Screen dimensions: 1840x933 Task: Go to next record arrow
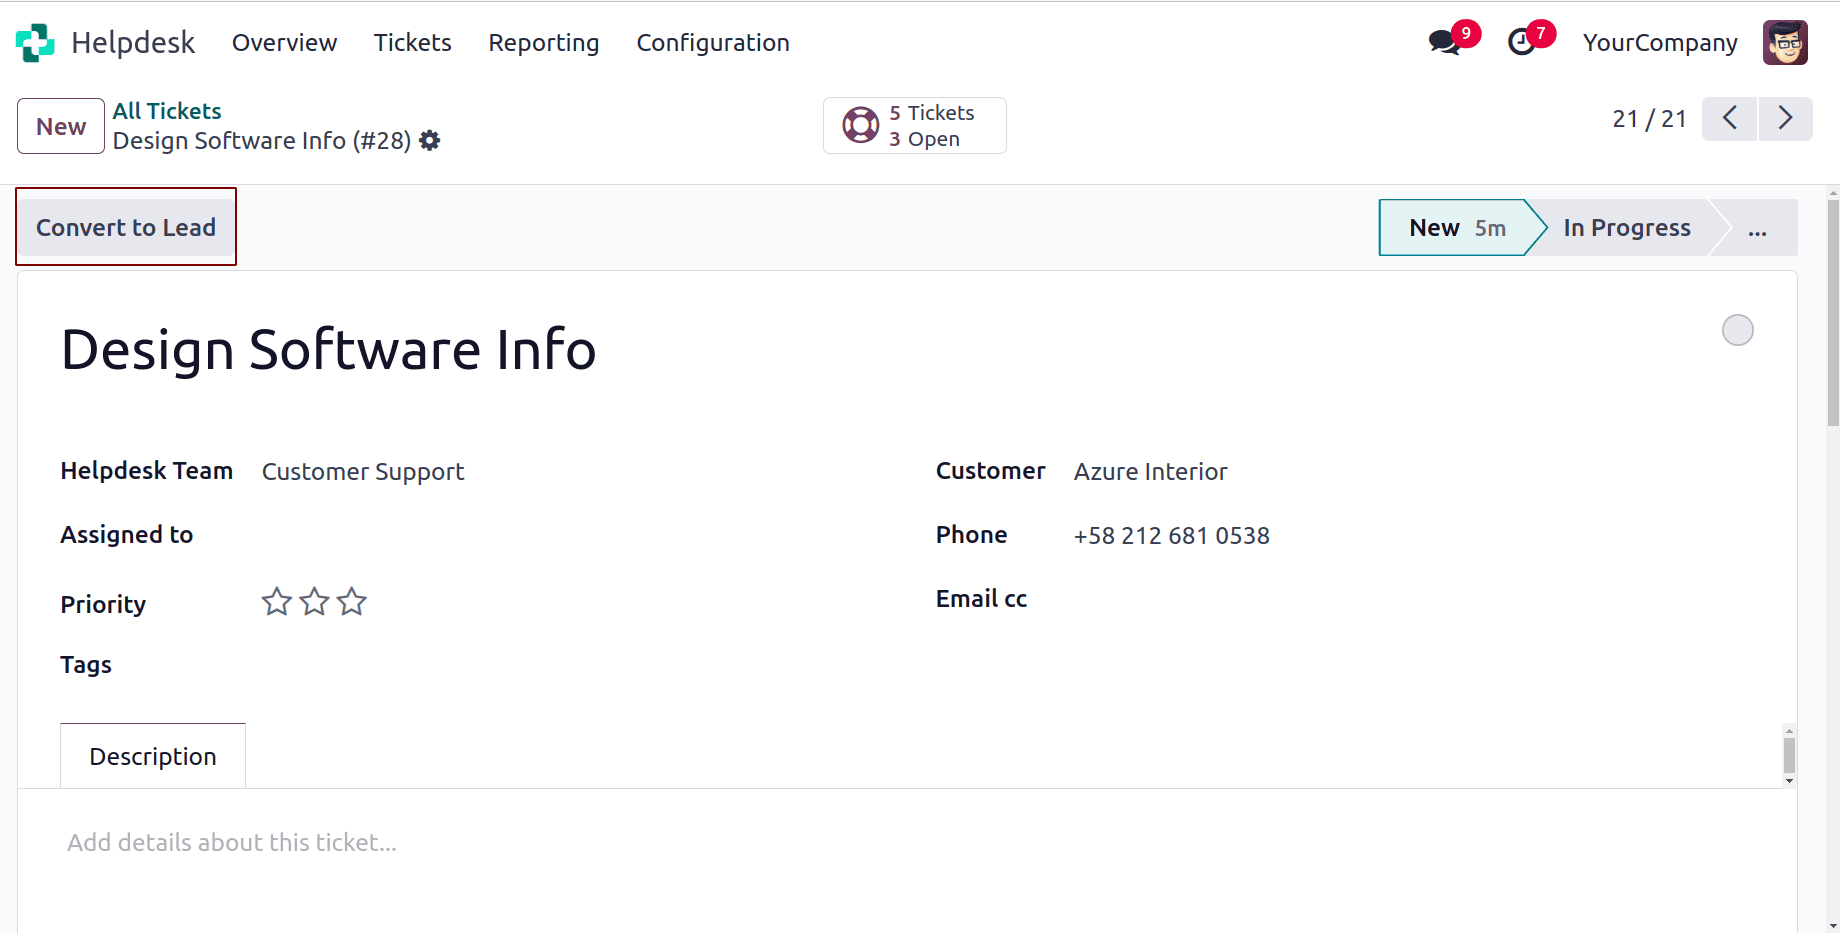[1786, 118]
